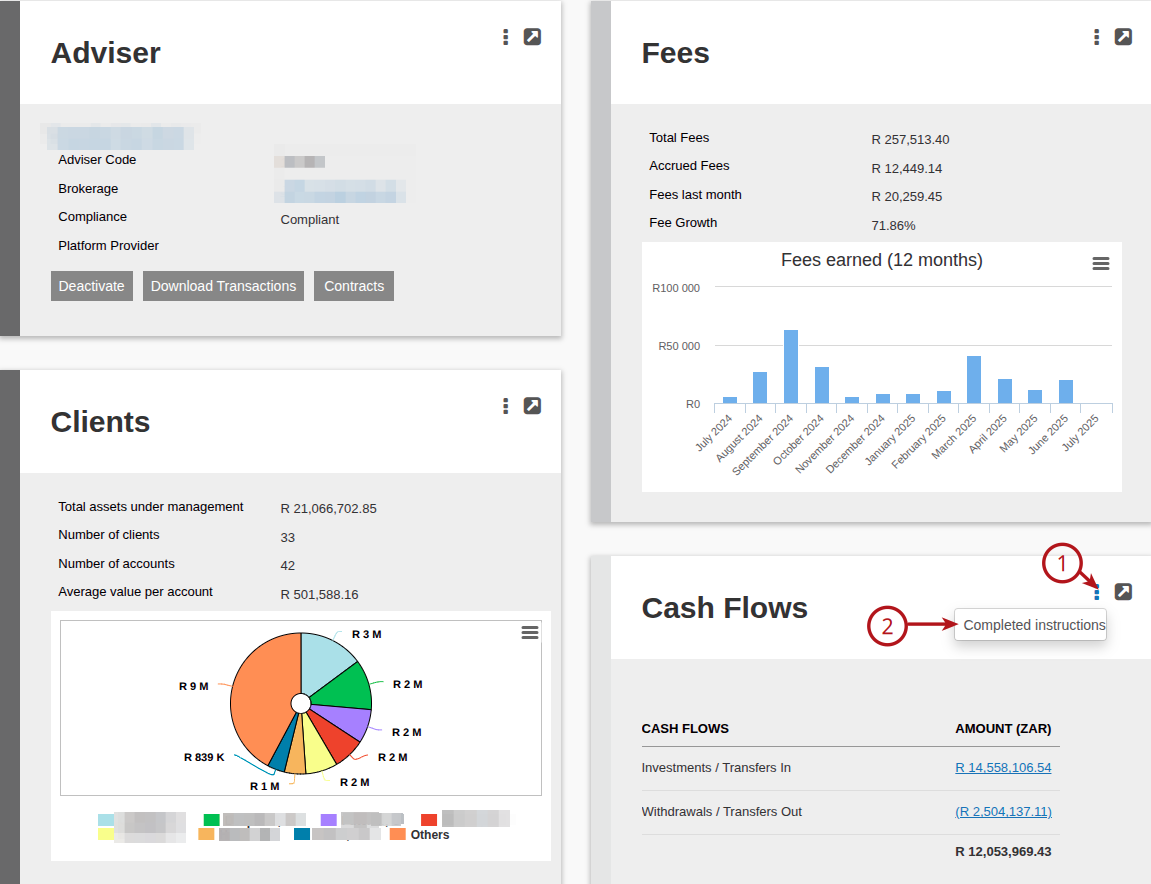Open the Clients card three-dot menu
This screenshot has width=1151, height=884.
coord(505,406)
